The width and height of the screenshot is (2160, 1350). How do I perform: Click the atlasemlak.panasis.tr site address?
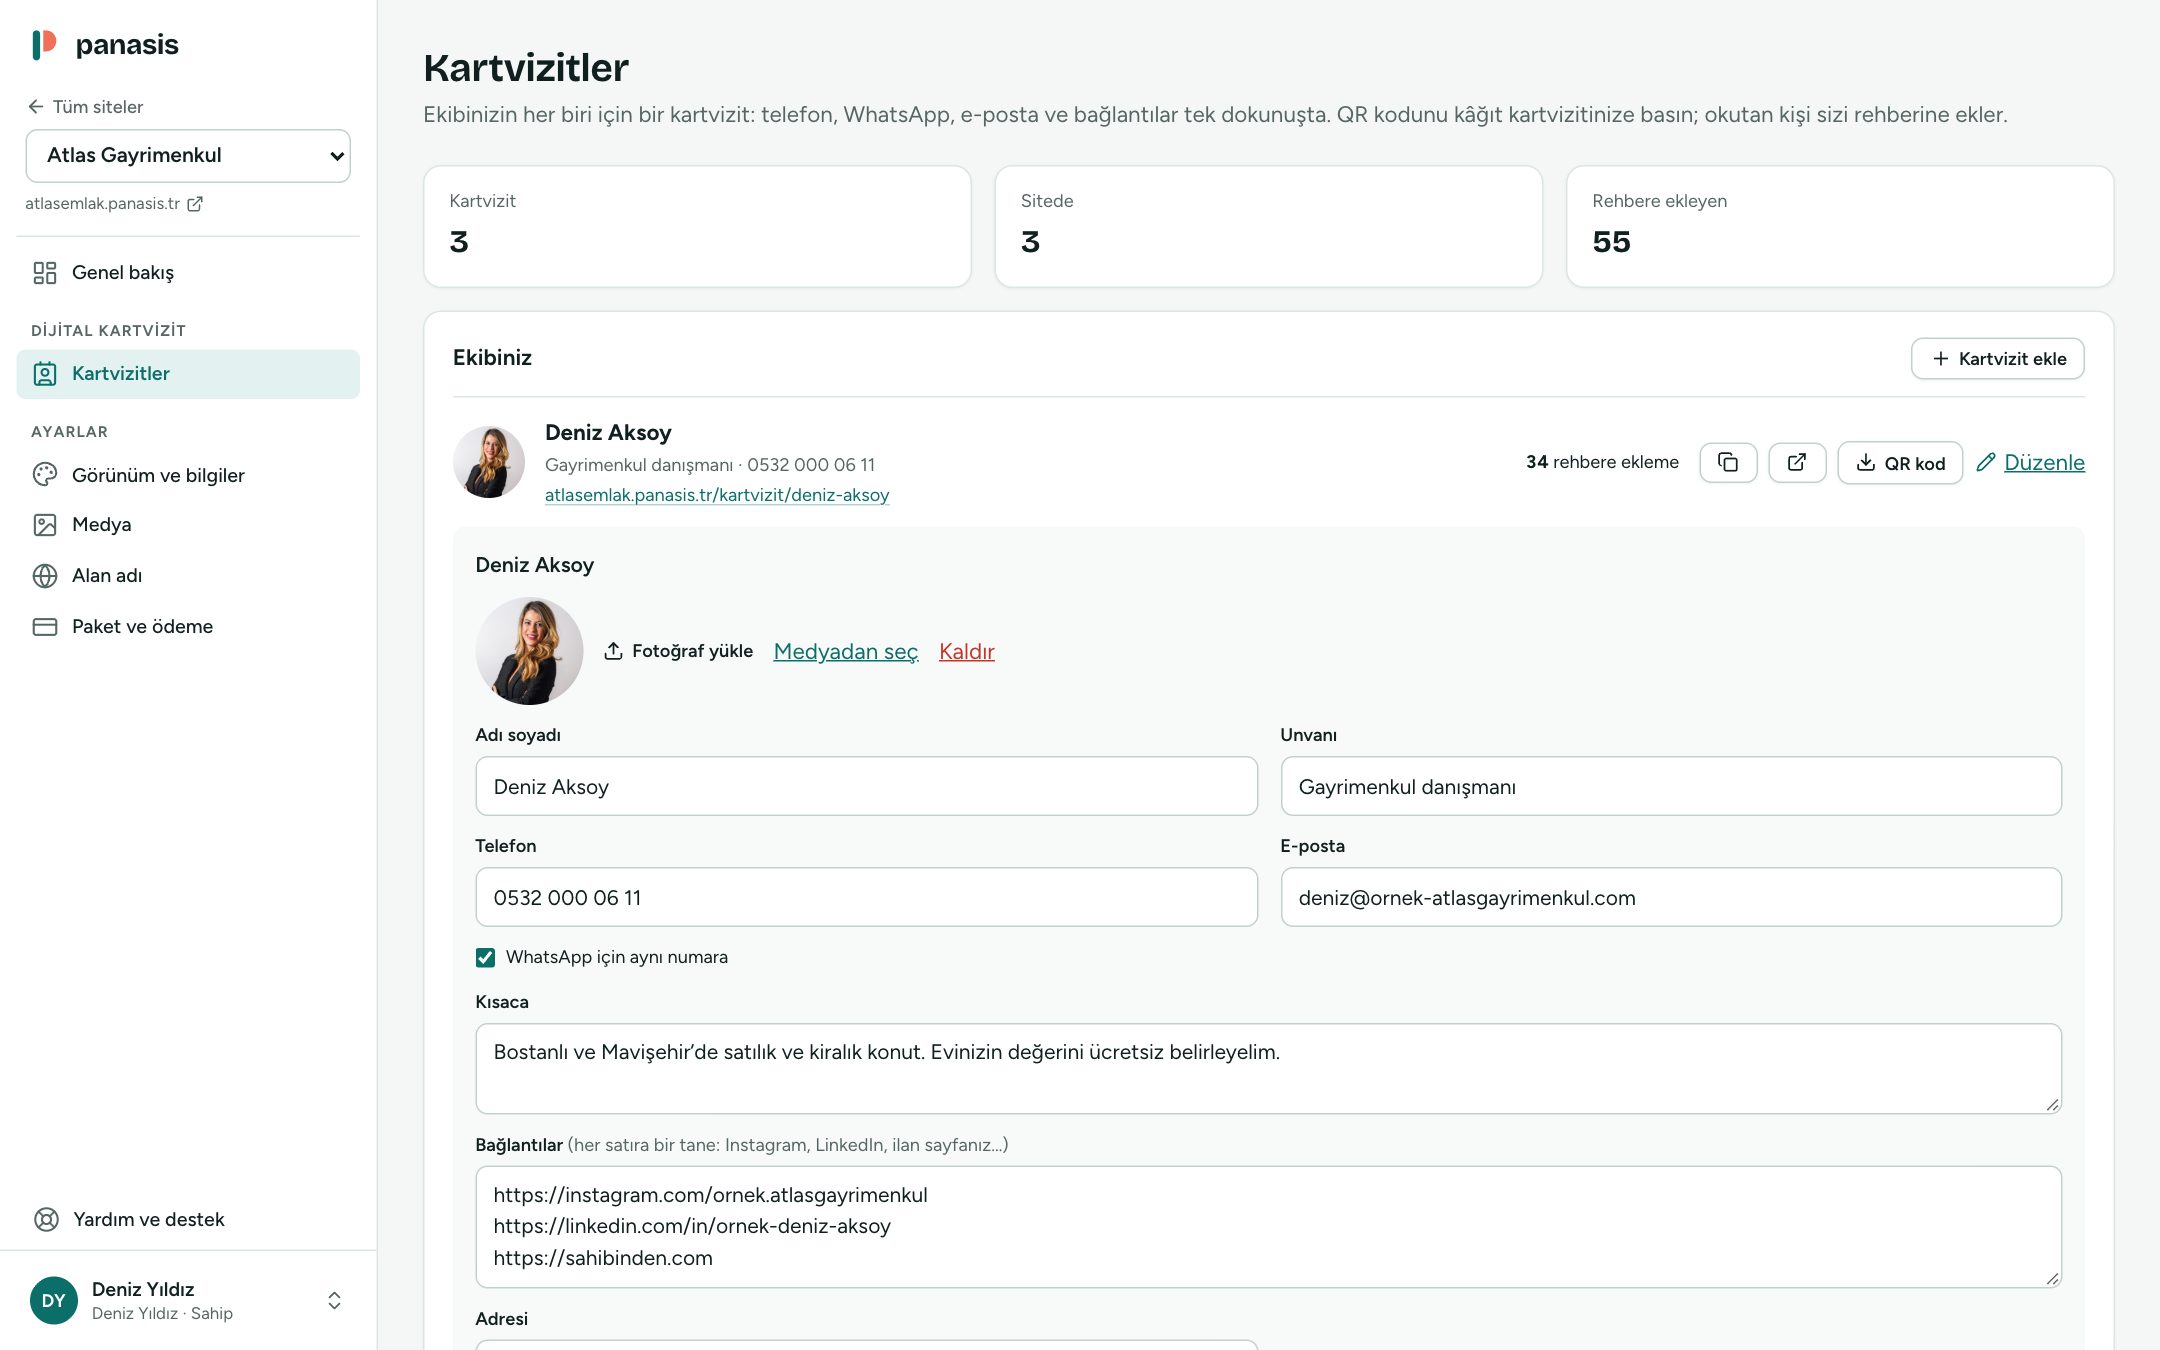coord(102,204)
